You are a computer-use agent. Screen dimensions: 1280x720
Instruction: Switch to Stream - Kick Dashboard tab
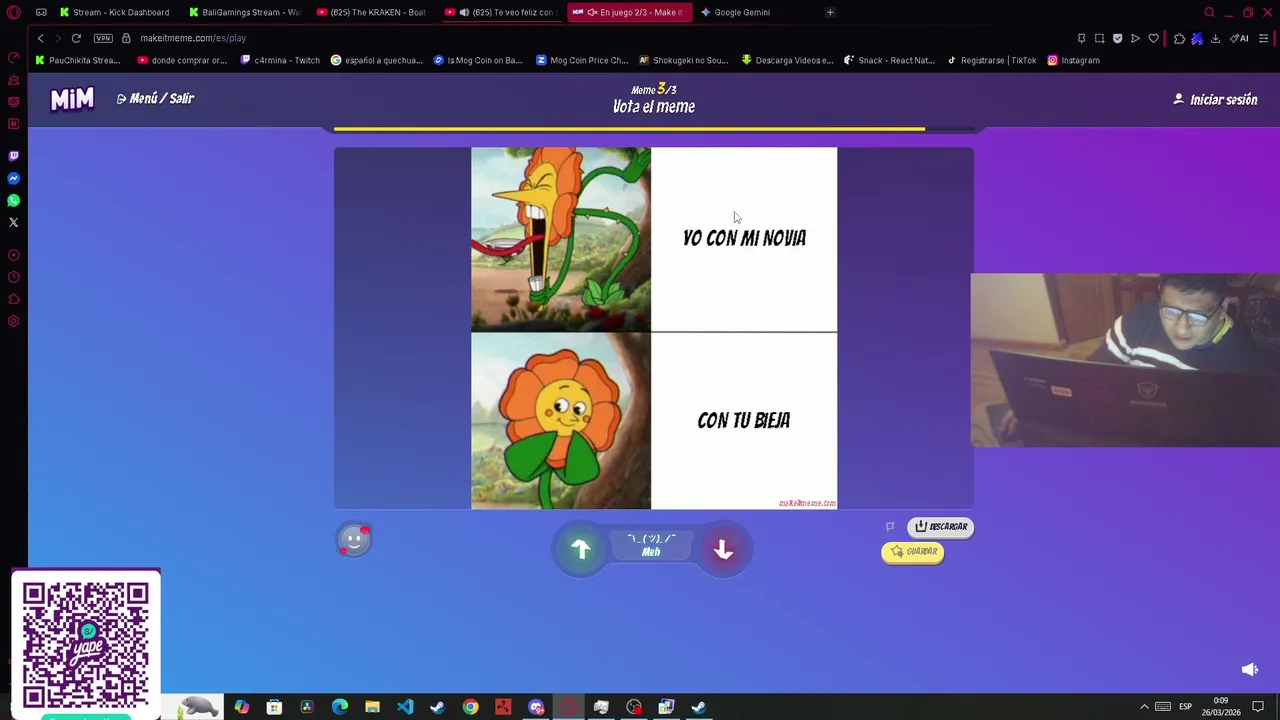pyautogui.click(x=115, y=12)
